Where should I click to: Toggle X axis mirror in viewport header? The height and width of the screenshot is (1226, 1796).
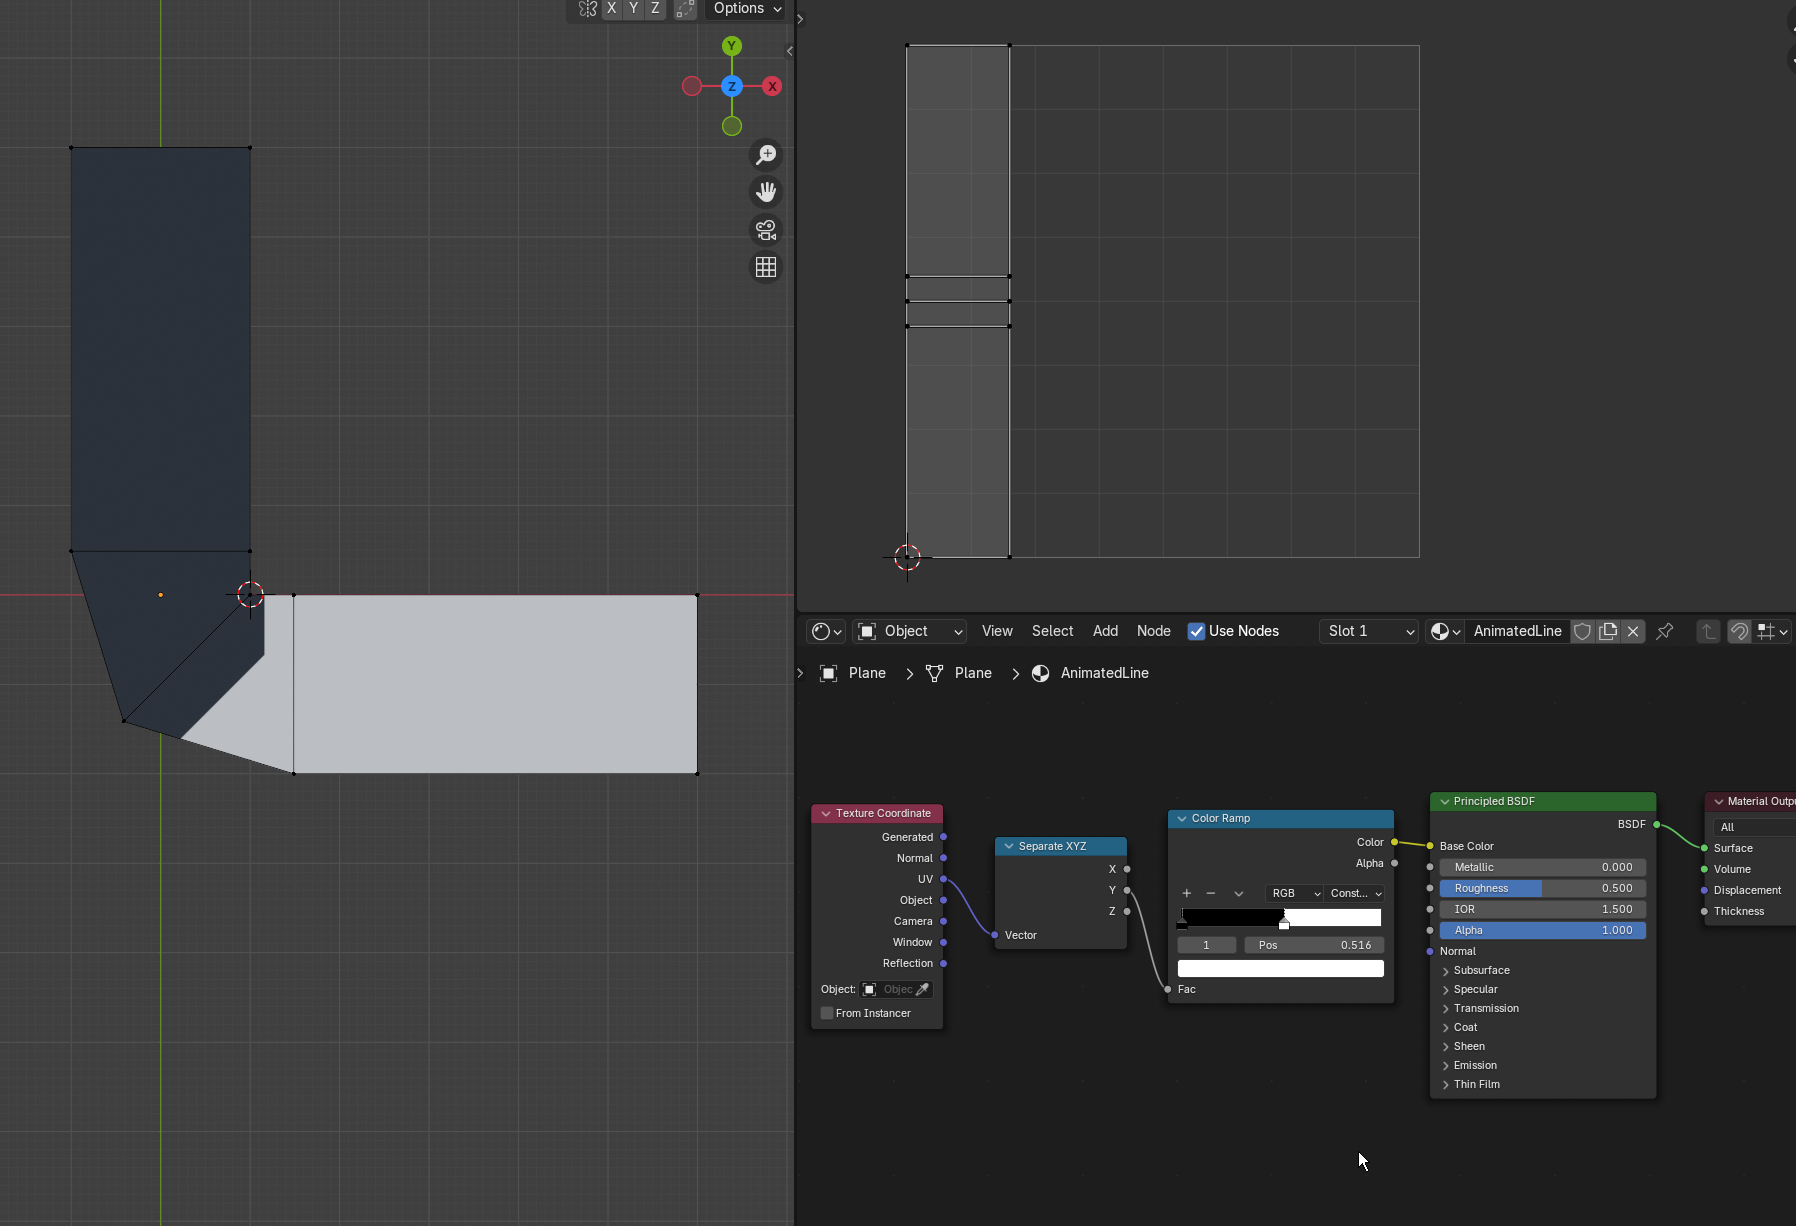click(612, 9)
